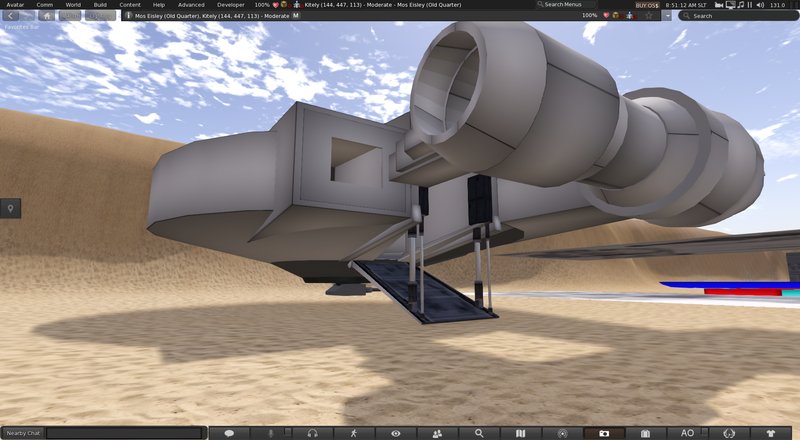Viewport: 800px width, 440px height.
Task: Open the Avatar menu
Action: (15, 5)
